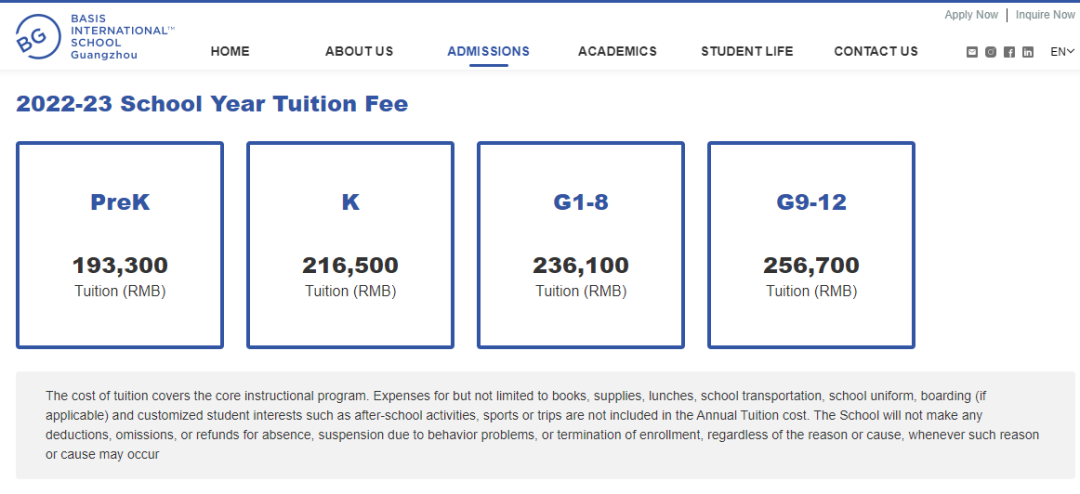The height and width of the screenshot is (494, 1080).
Task: Select the ADMISSIONS menu item
Action: [488, 52]
